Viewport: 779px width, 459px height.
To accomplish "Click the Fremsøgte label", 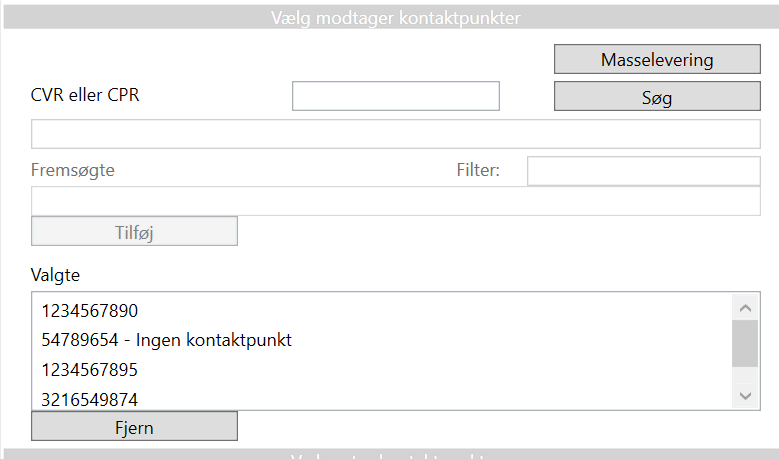I will click(73, 170).
